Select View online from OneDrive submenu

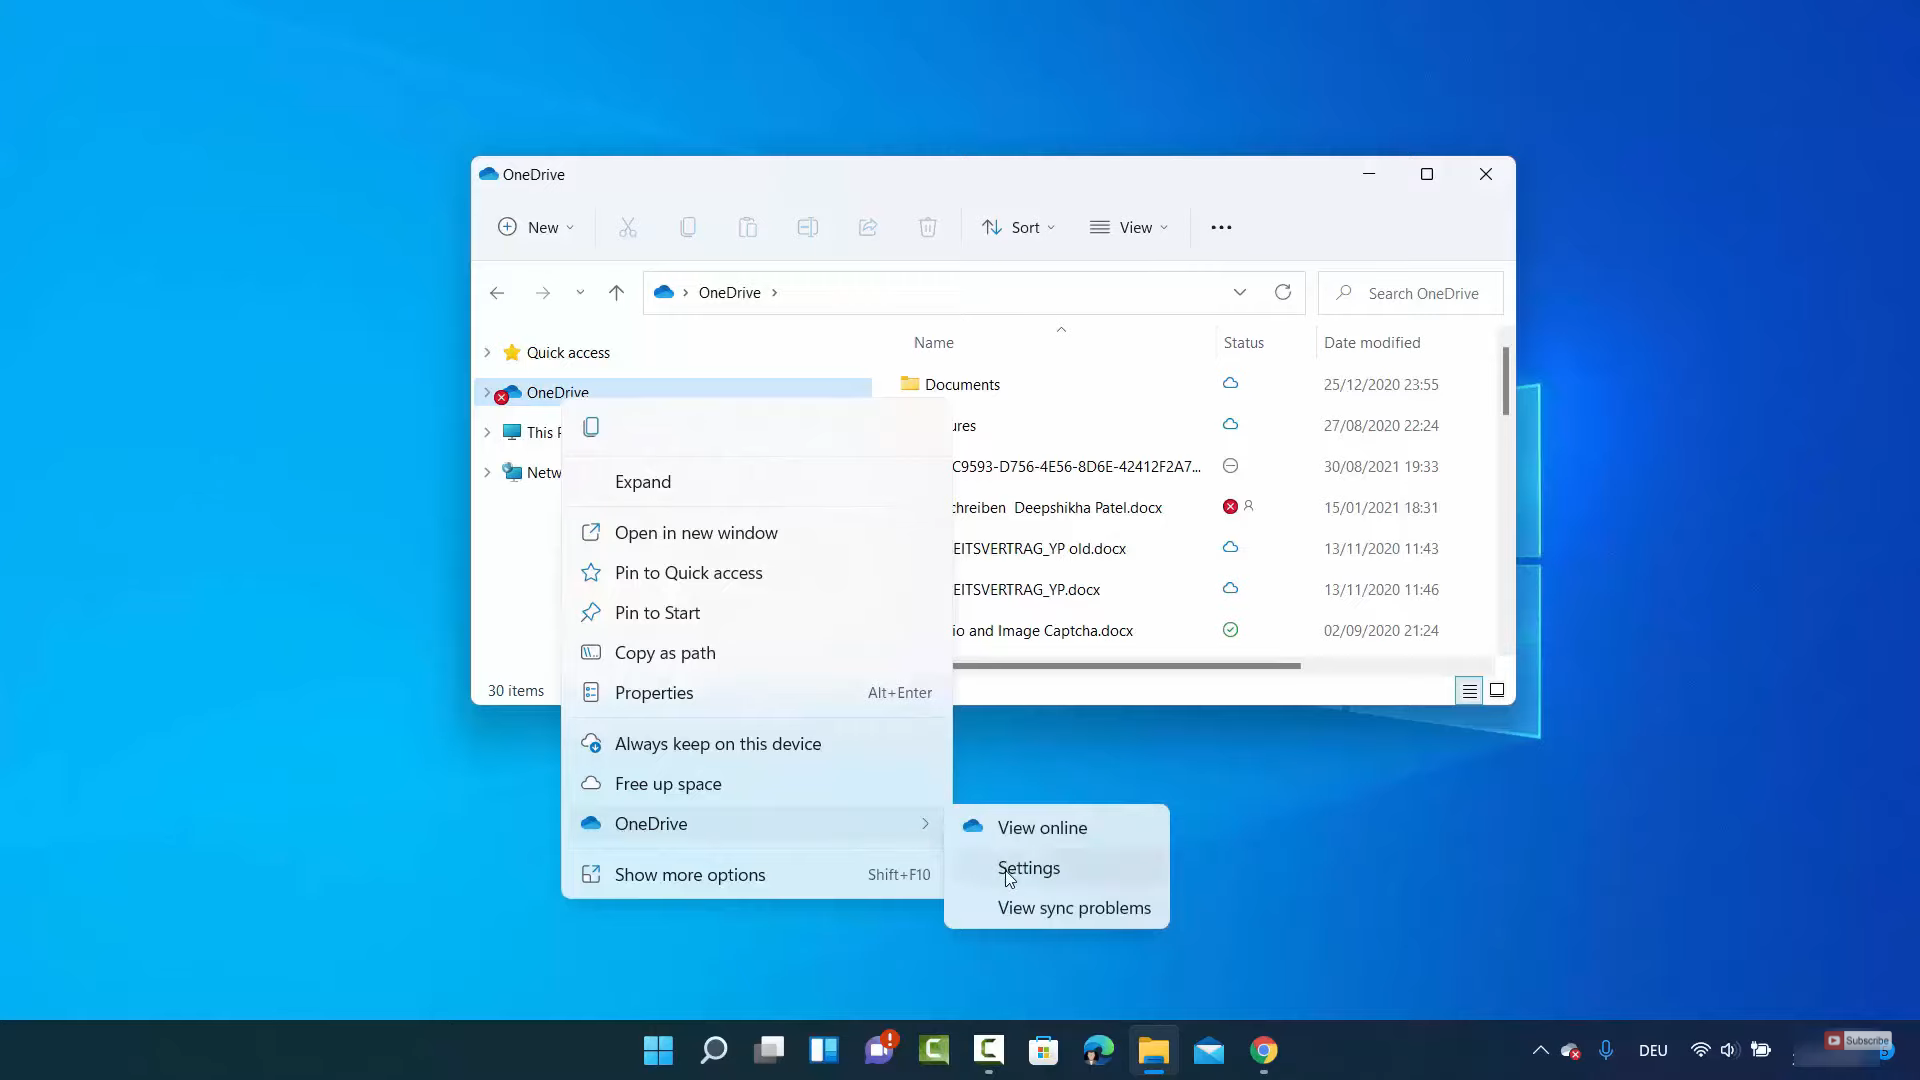pyautogui.click(x=1043, y=827)
